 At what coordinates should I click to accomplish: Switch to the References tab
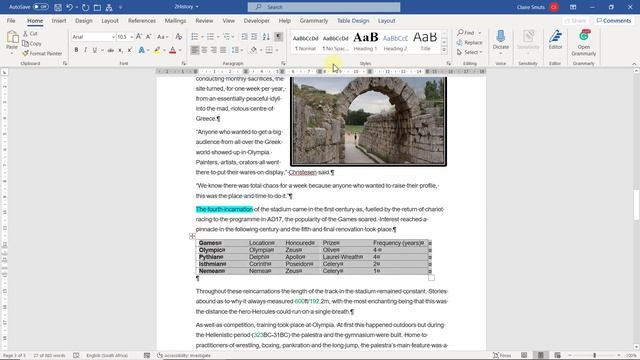pyautogui.click(x=142, y=20)
